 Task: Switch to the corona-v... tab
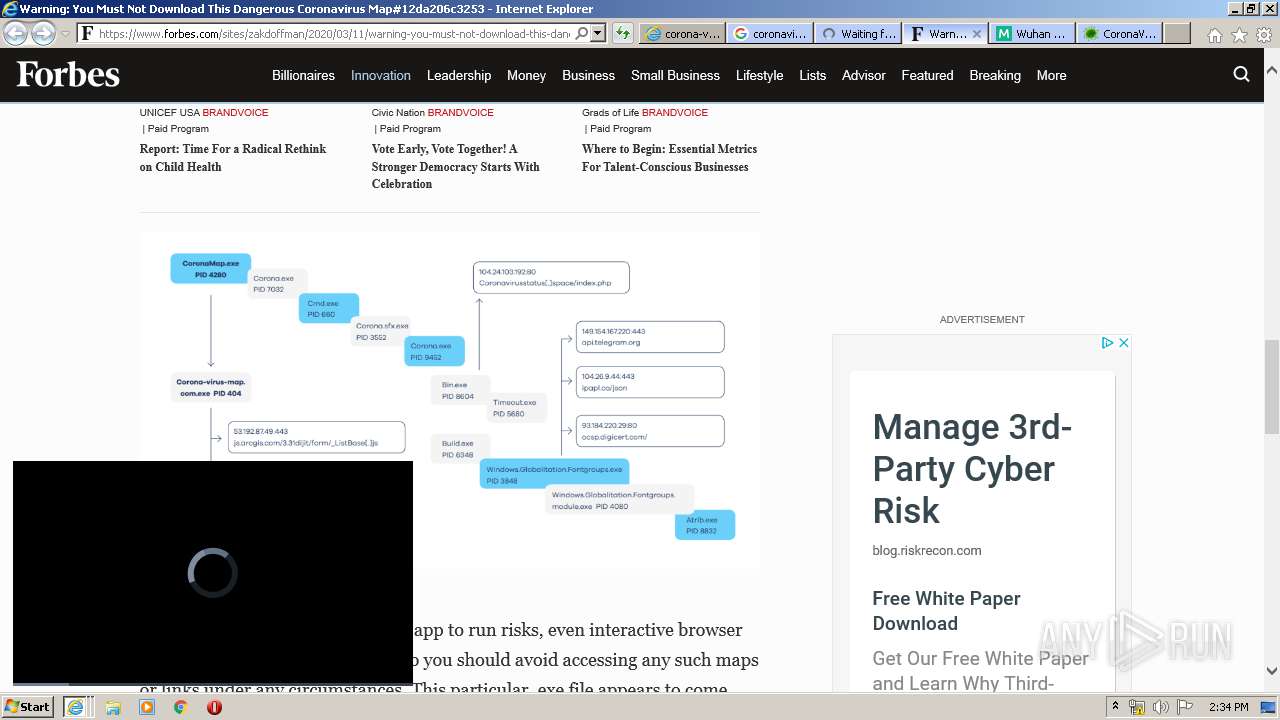683,33
